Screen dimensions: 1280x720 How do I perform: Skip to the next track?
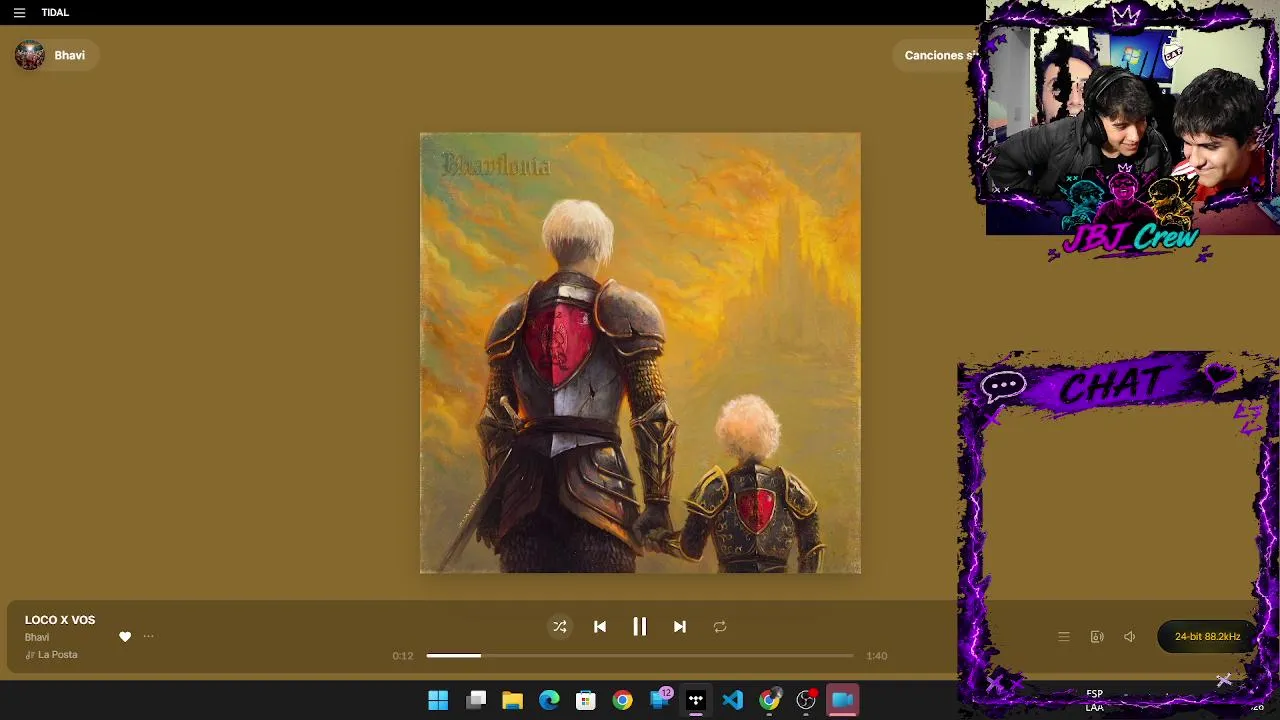(x=680, y=627)
